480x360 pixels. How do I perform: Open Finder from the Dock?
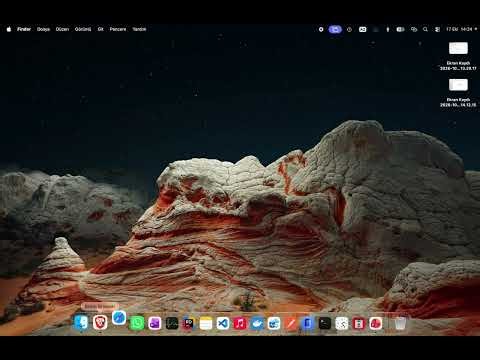[x=81, y=323]
